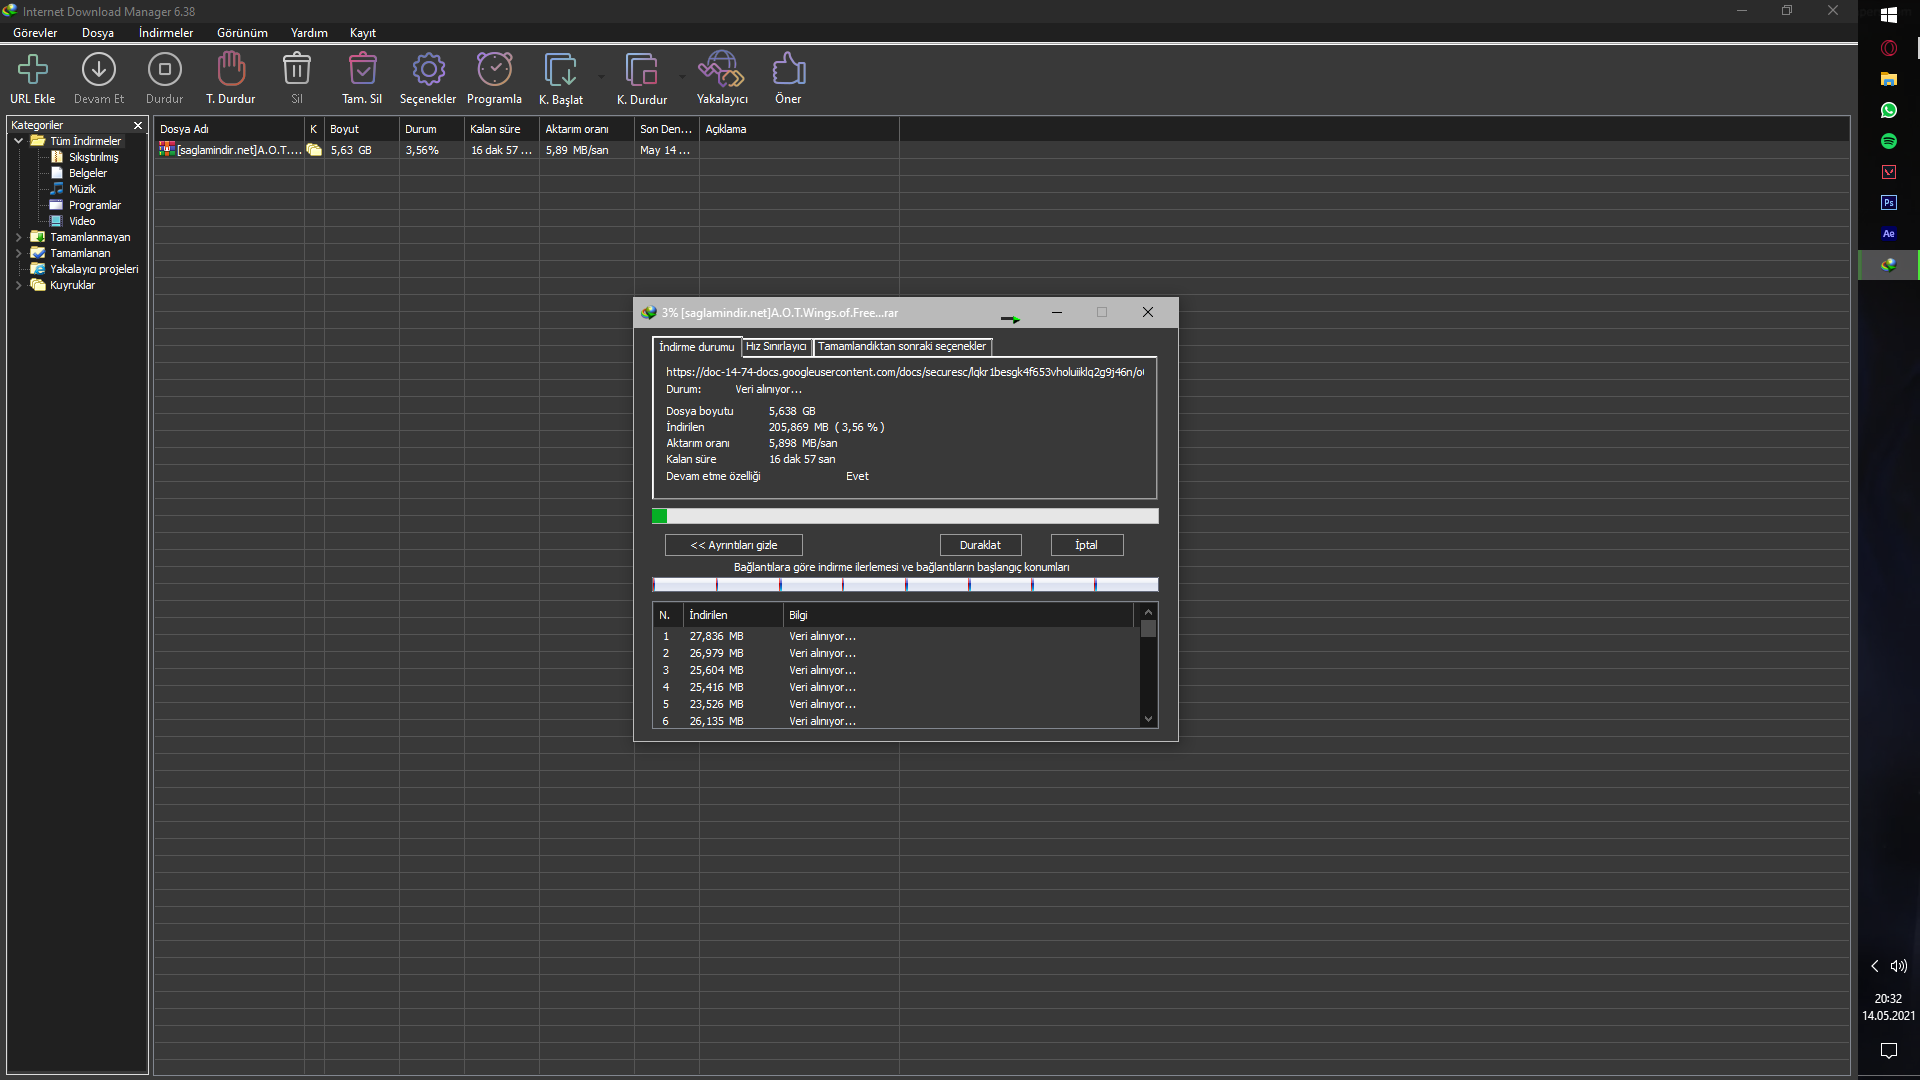Click K. Başlat queue start icon
1920x1080 pixels.
point(560,70)
